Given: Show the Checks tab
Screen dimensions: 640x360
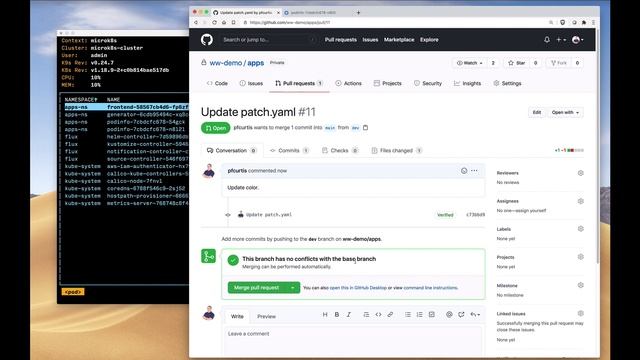Looking at the screenshot, I should 340,151.
